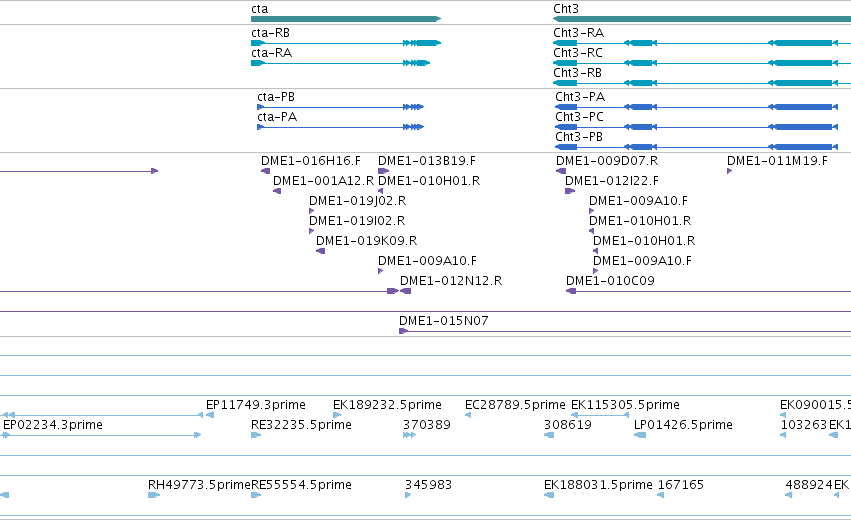Select the LP01426.5prime label

pos(683,425)
